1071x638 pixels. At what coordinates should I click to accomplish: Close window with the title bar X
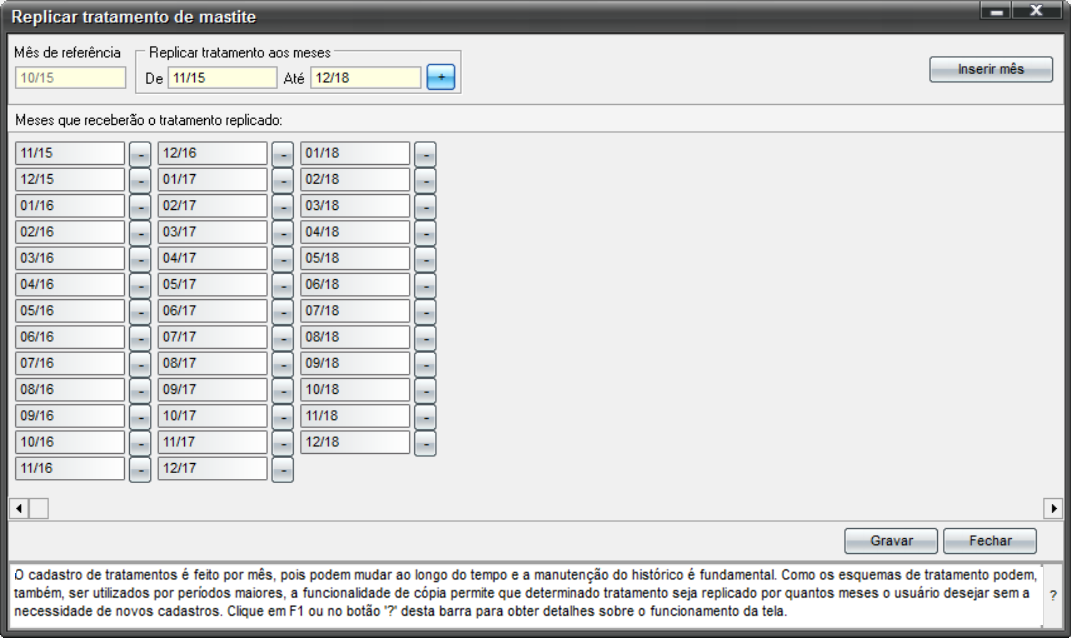1036,11
